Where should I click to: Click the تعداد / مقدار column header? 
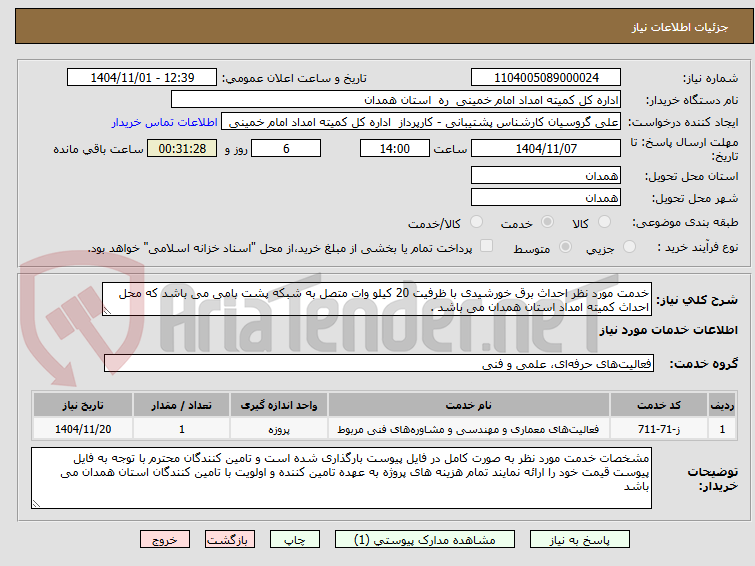(x=182, y=405)
